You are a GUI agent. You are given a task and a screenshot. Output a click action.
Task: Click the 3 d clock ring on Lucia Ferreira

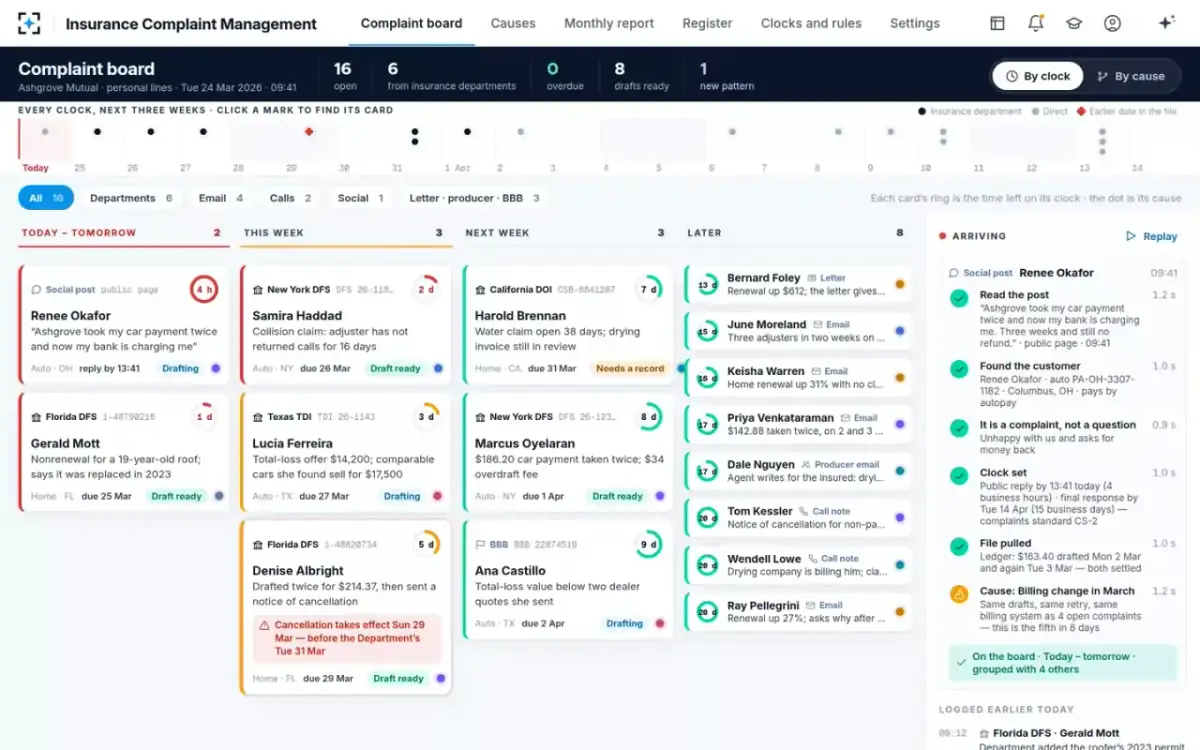click(426, 417)
